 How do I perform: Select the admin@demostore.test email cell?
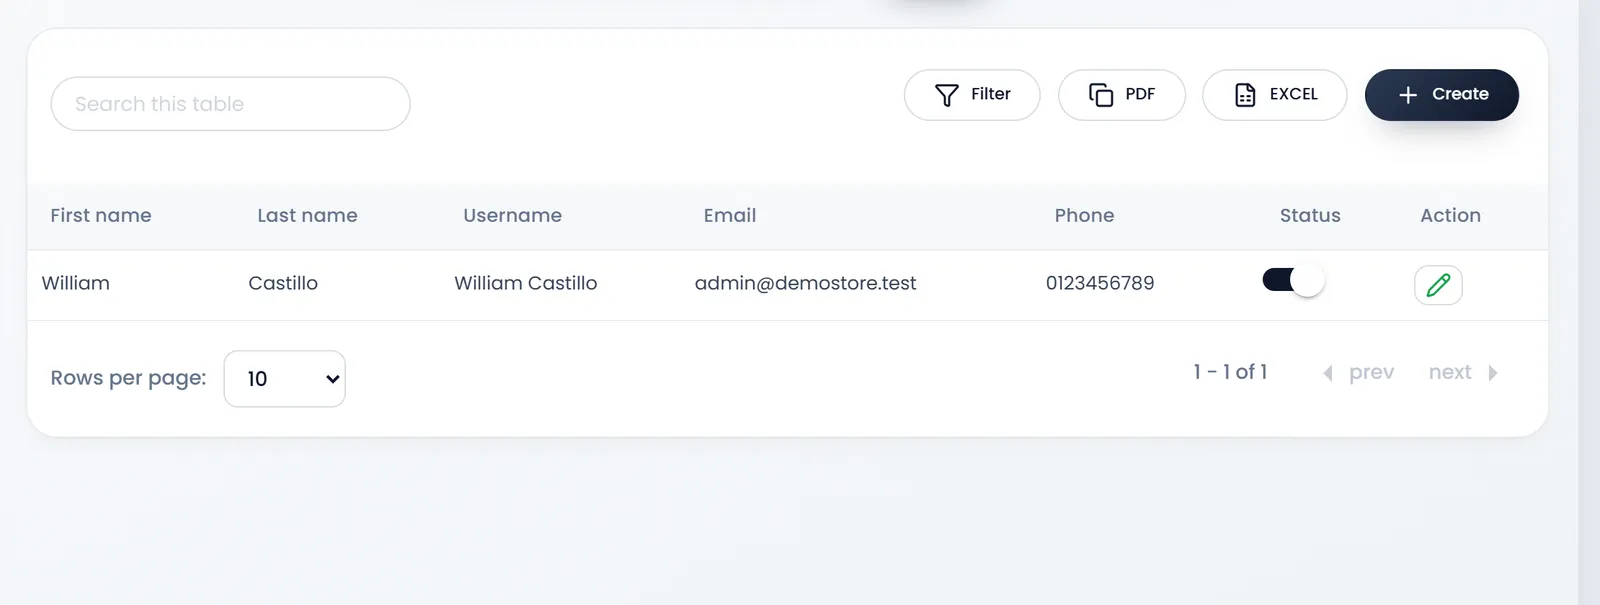coord(805,283)
